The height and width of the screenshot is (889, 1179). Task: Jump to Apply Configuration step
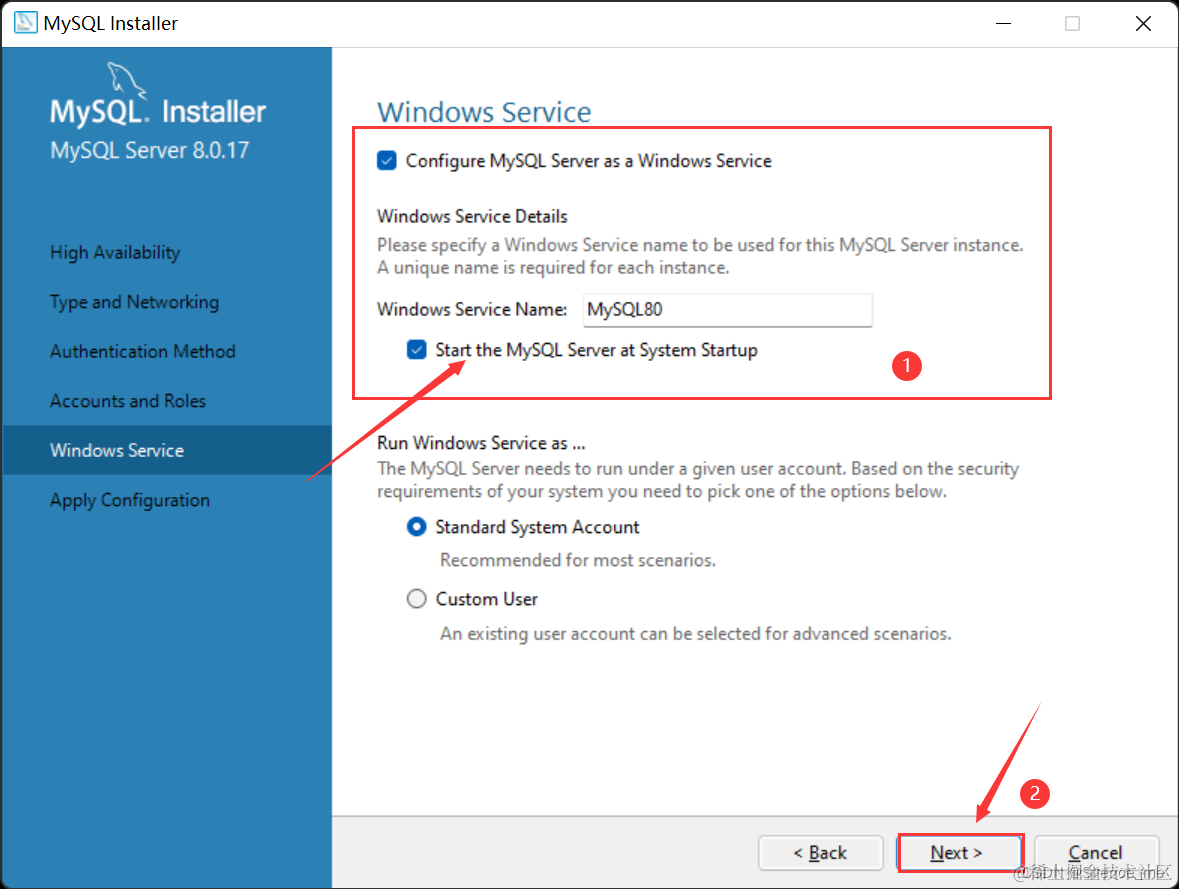[130, 500]
